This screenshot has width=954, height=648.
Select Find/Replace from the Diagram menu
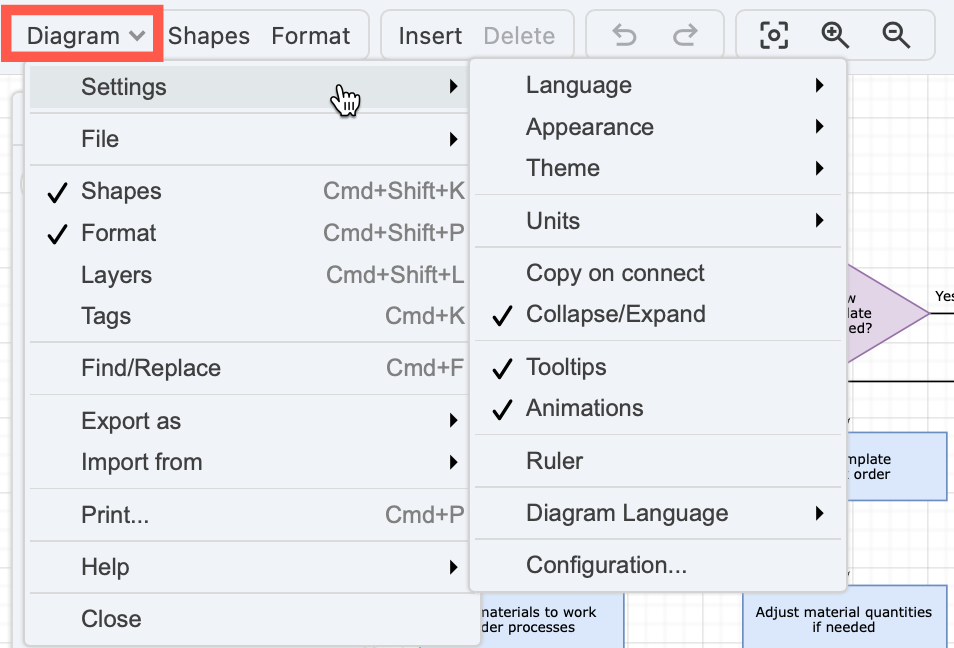point(151,369)
